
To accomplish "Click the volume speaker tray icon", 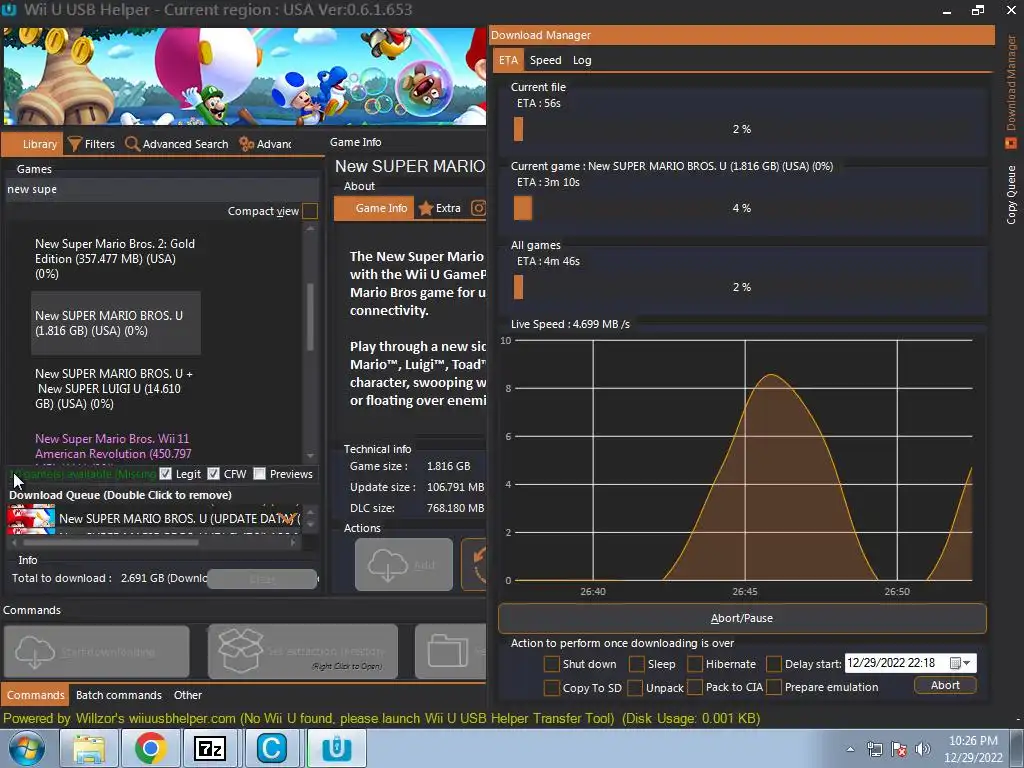I will point(922,749).
